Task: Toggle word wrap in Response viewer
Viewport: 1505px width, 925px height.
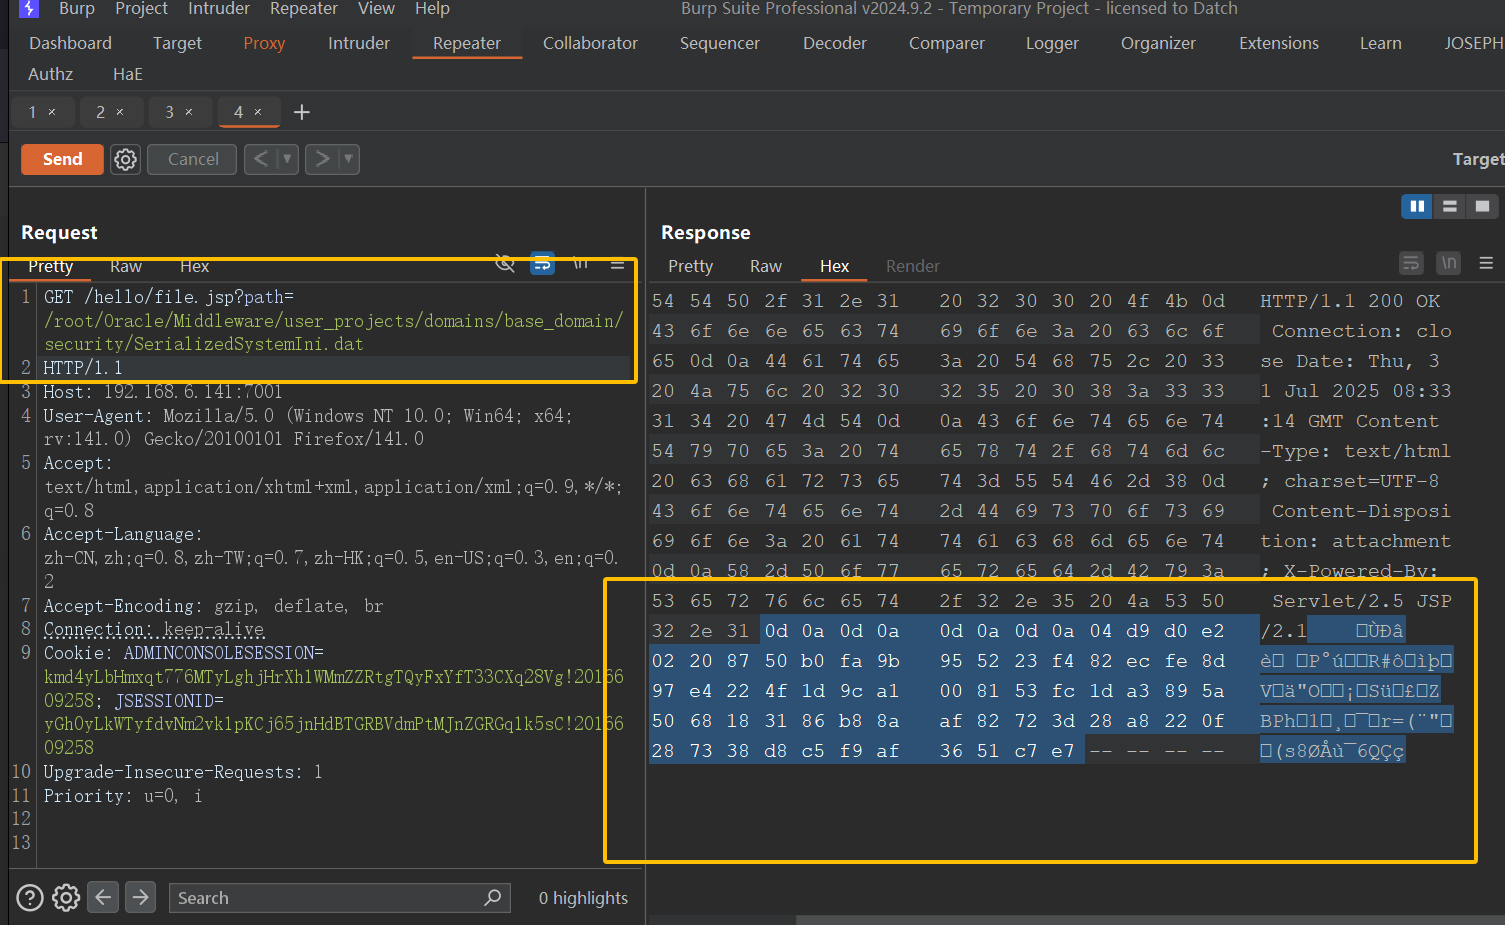Action: click(1411, 263)
